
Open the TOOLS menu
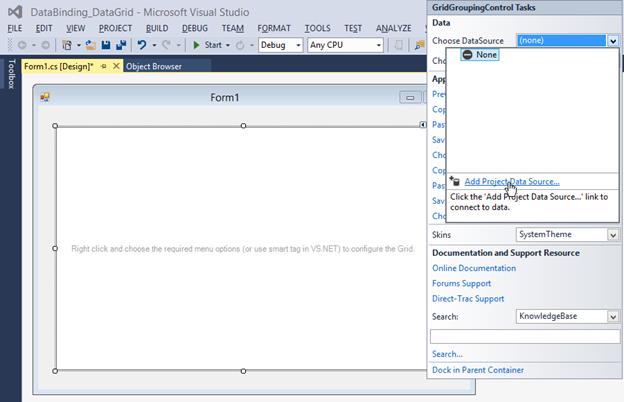point(317,28)
